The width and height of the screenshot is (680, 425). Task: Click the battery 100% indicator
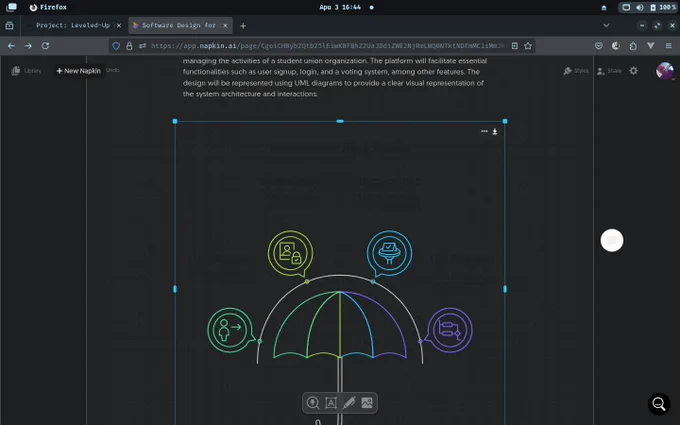663,7
